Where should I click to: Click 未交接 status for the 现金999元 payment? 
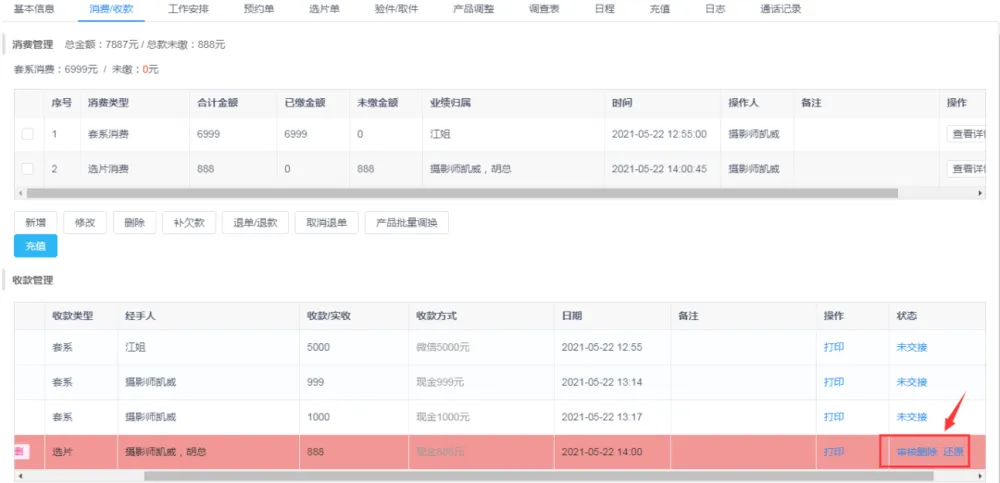click(x=911, y=382)
